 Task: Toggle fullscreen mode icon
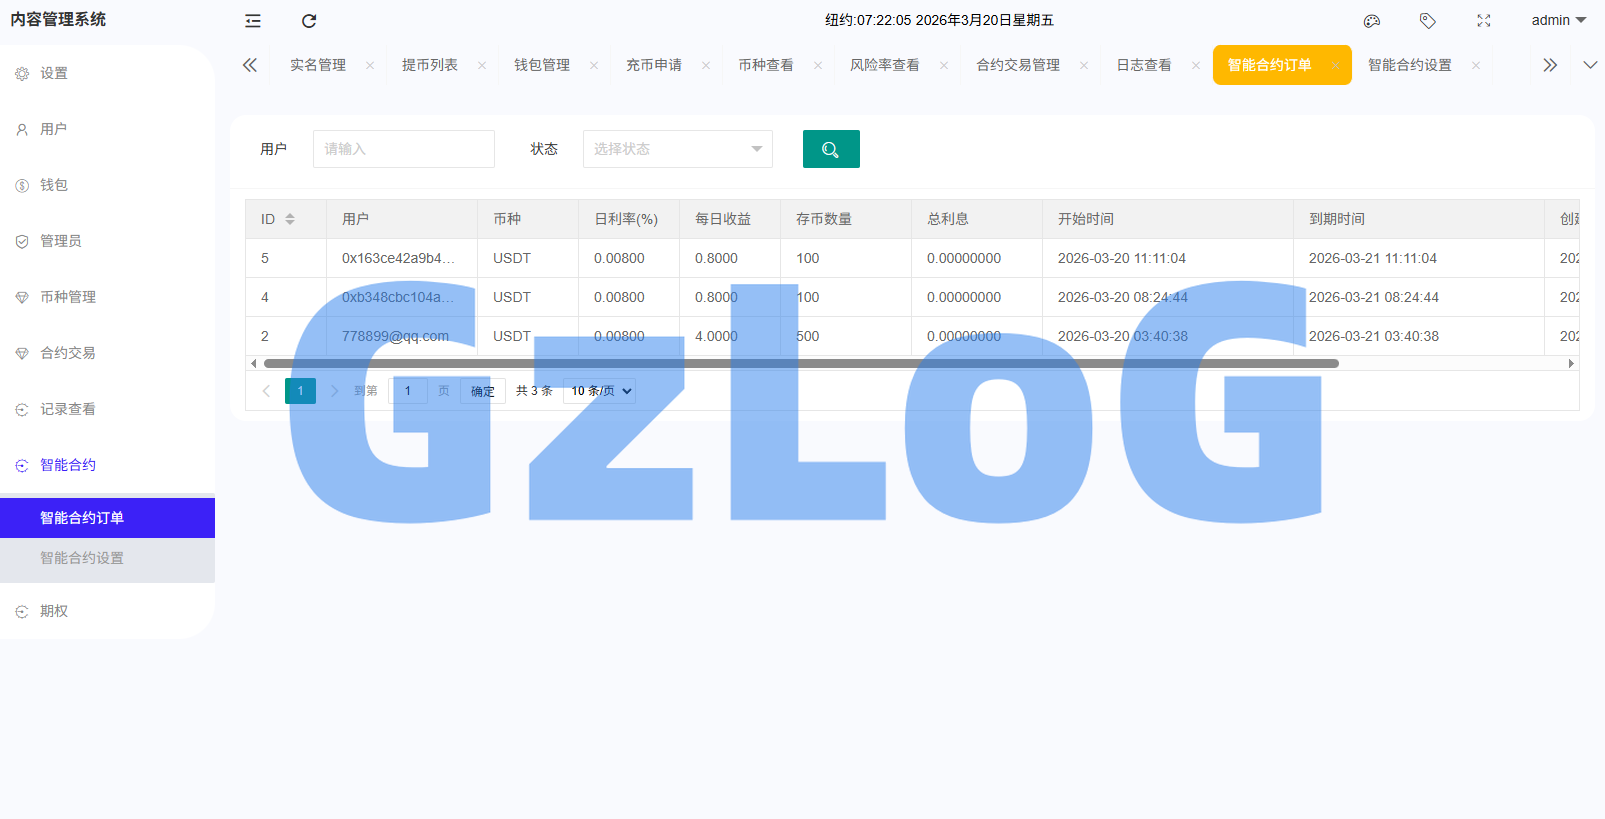pyautogui.click(x=1484, y=21)
